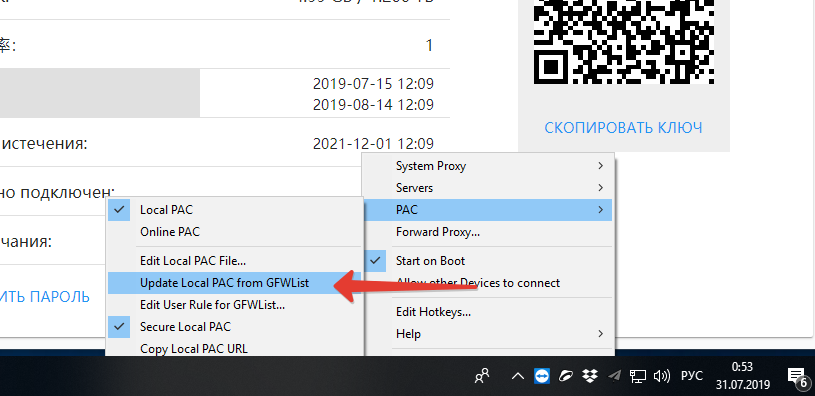Switch the РУС input language indicator
Image resolution: width=815 pixels, height=396 pixels.
691,376
